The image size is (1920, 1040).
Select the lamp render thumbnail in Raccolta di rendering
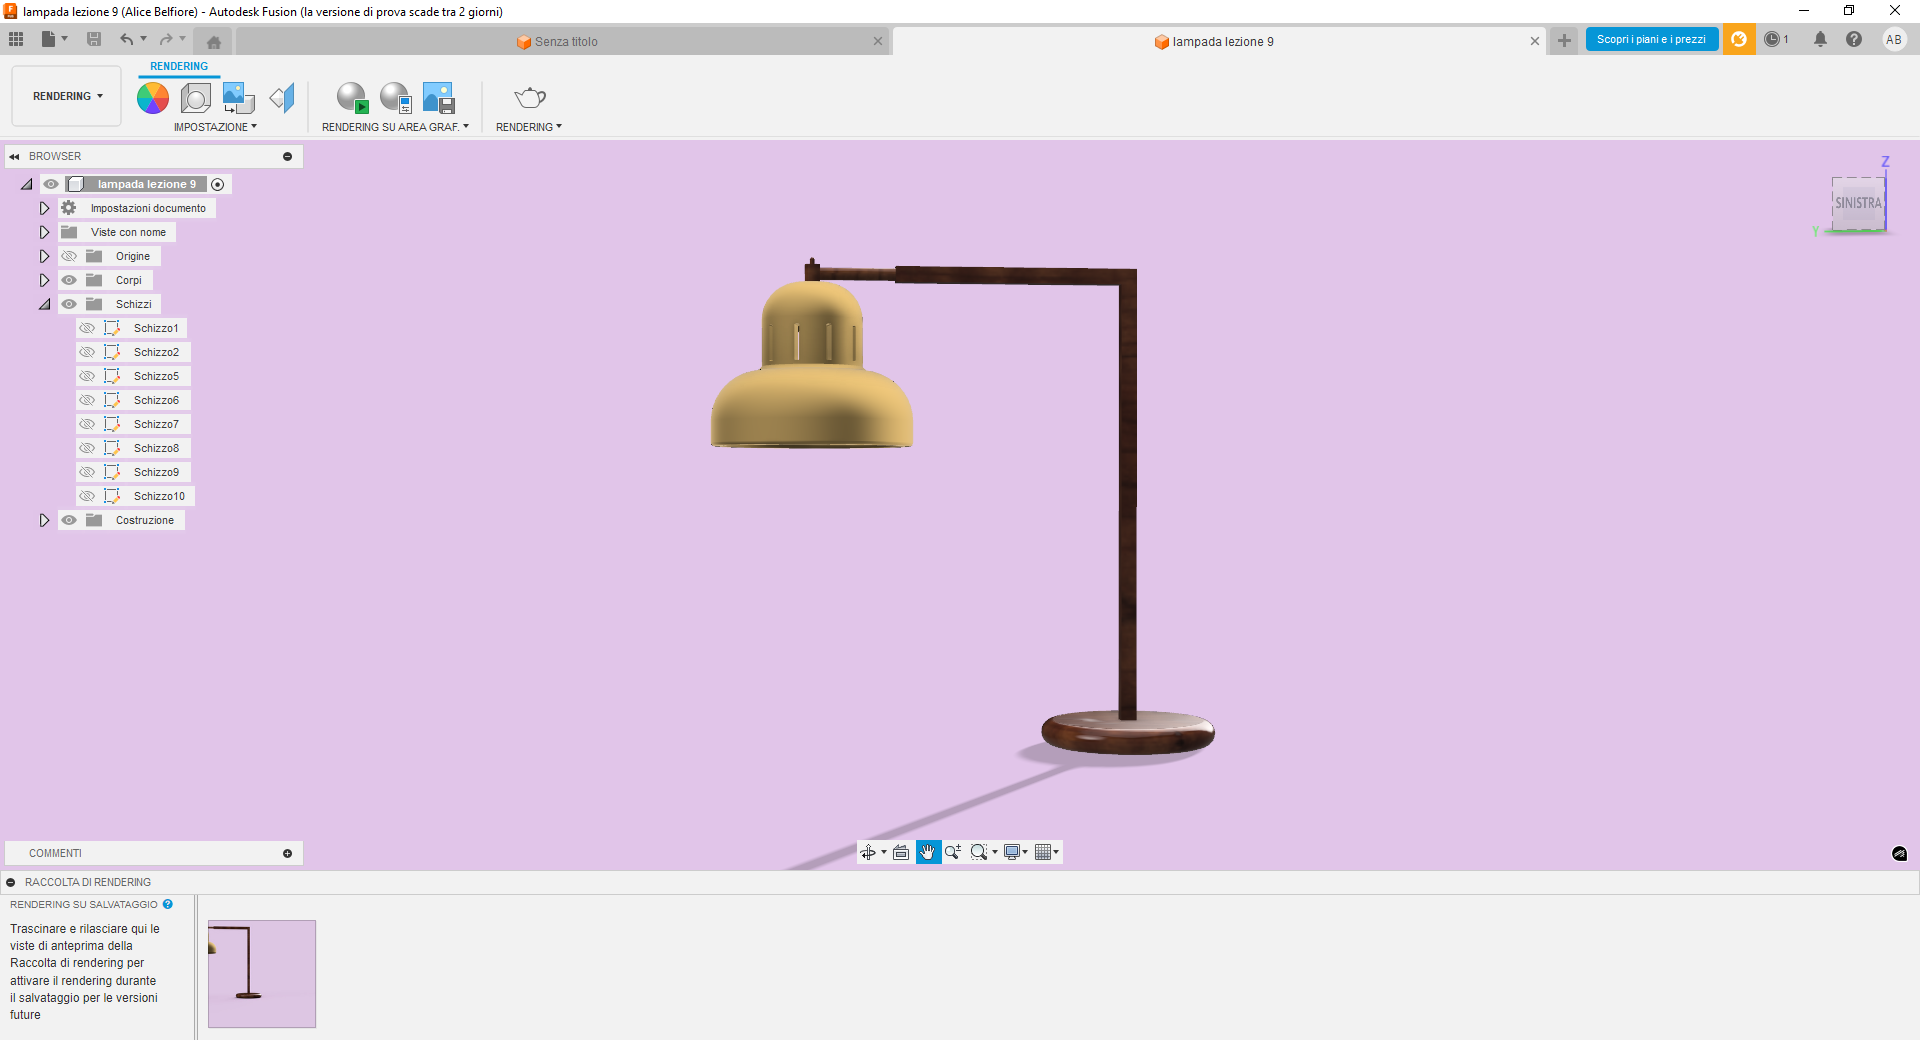tap(261, 973)
